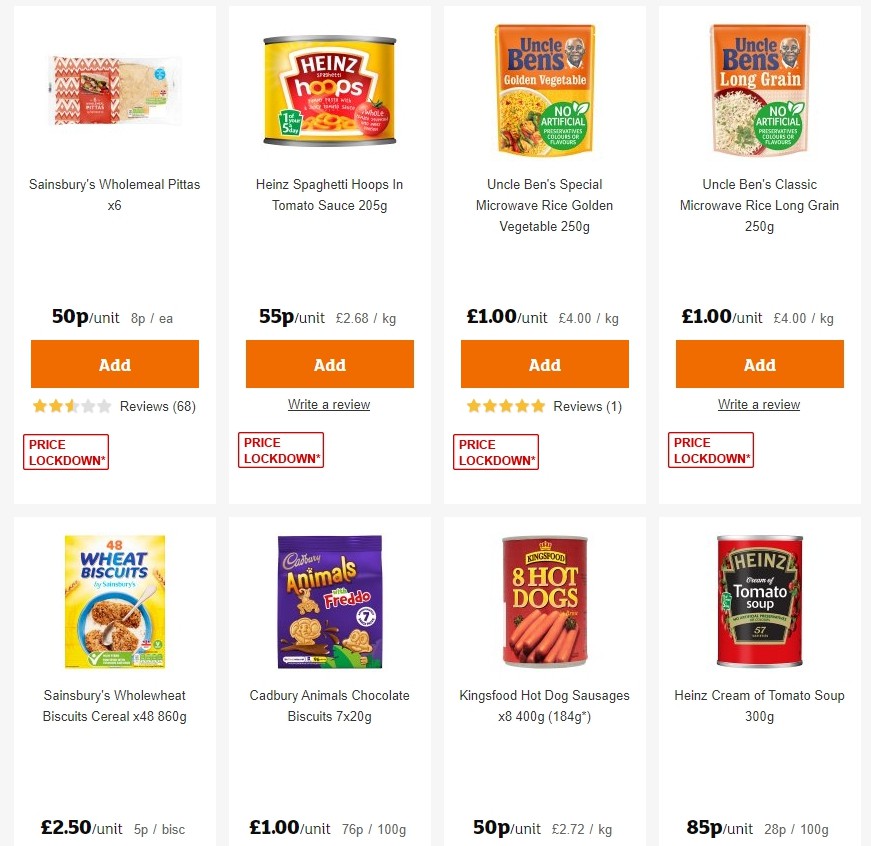Click the five-star rating on Golden Vegetable rice
This screenshot has width=871, height=846.
click(506, 406)
